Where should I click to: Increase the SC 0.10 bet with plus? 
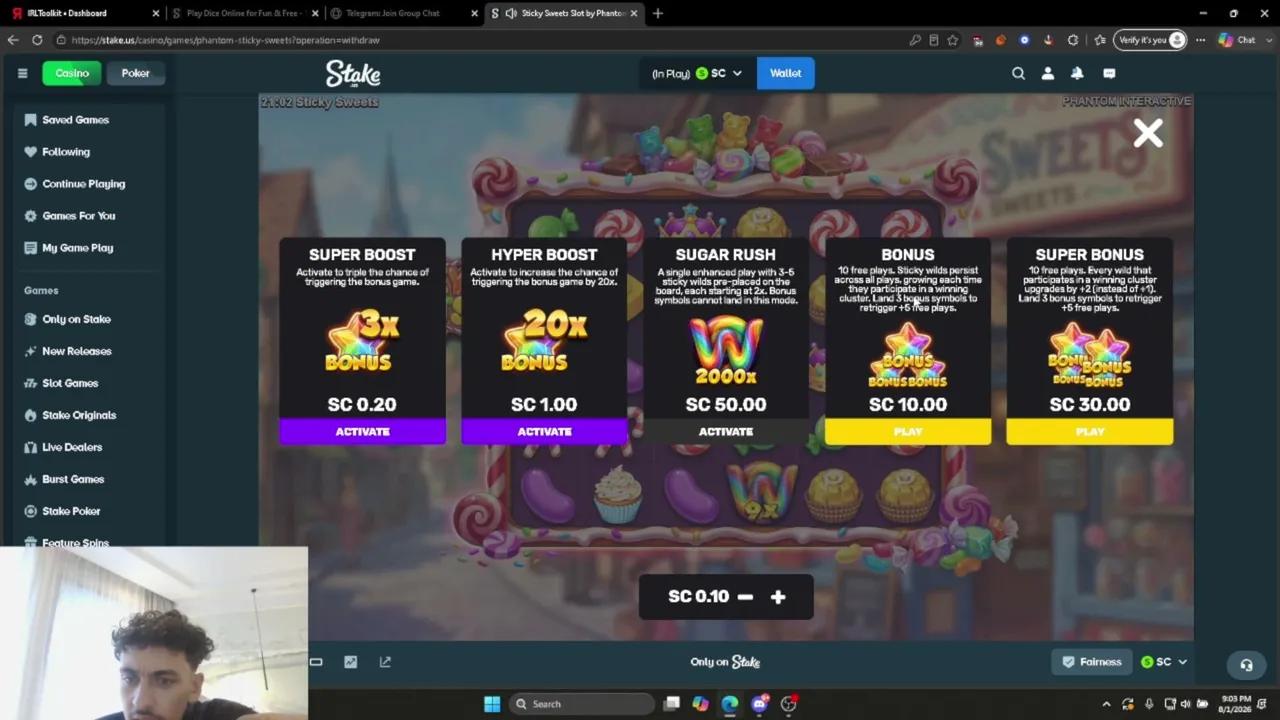[x=778, y=597]
